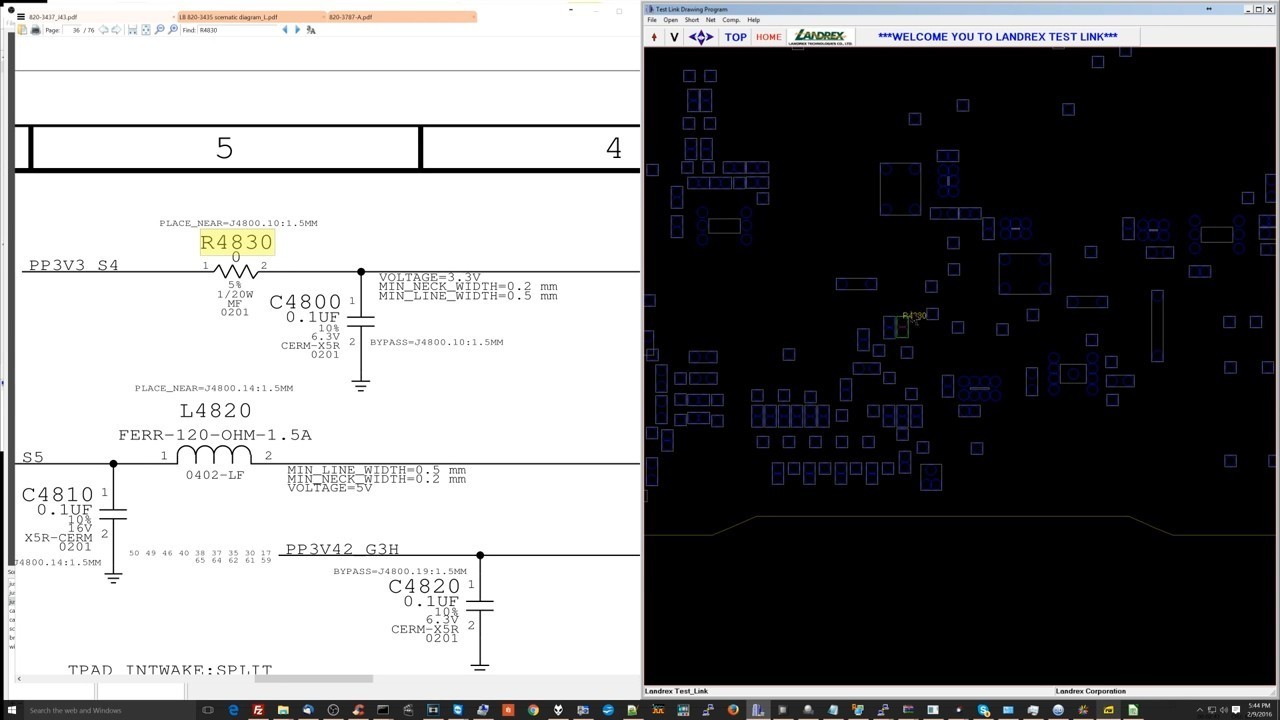Click the taskbar clock showing 5:44 PM
This screenshot has width=1280, height=720.
pos(1257,710)
